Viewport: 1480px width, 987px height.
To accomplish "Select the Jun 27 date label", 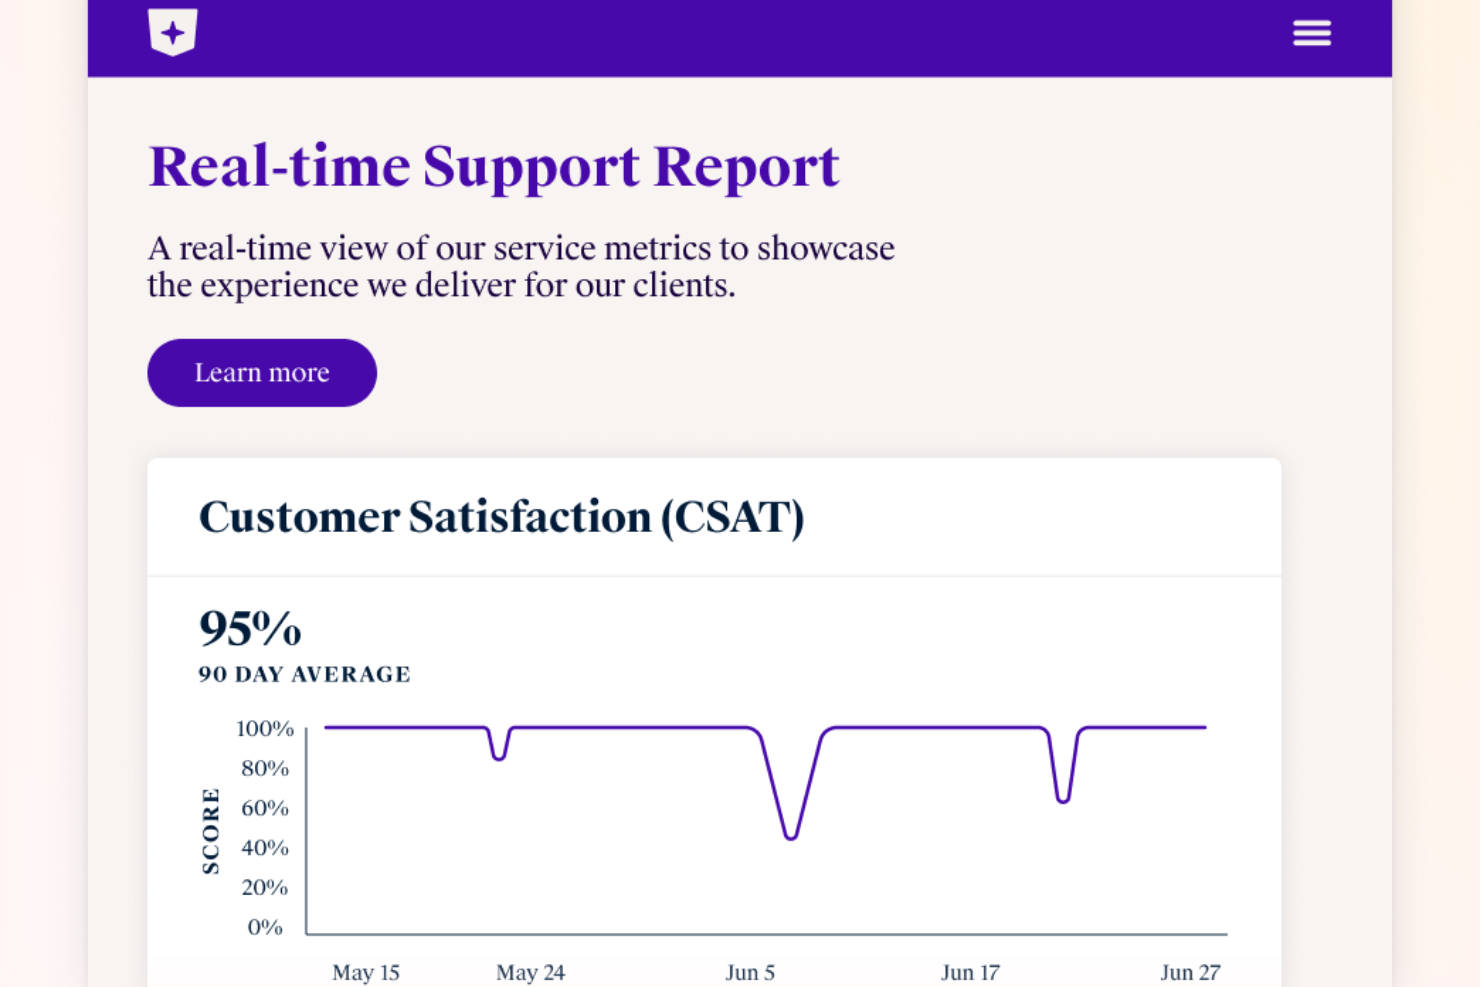I will coord(1190,971).
